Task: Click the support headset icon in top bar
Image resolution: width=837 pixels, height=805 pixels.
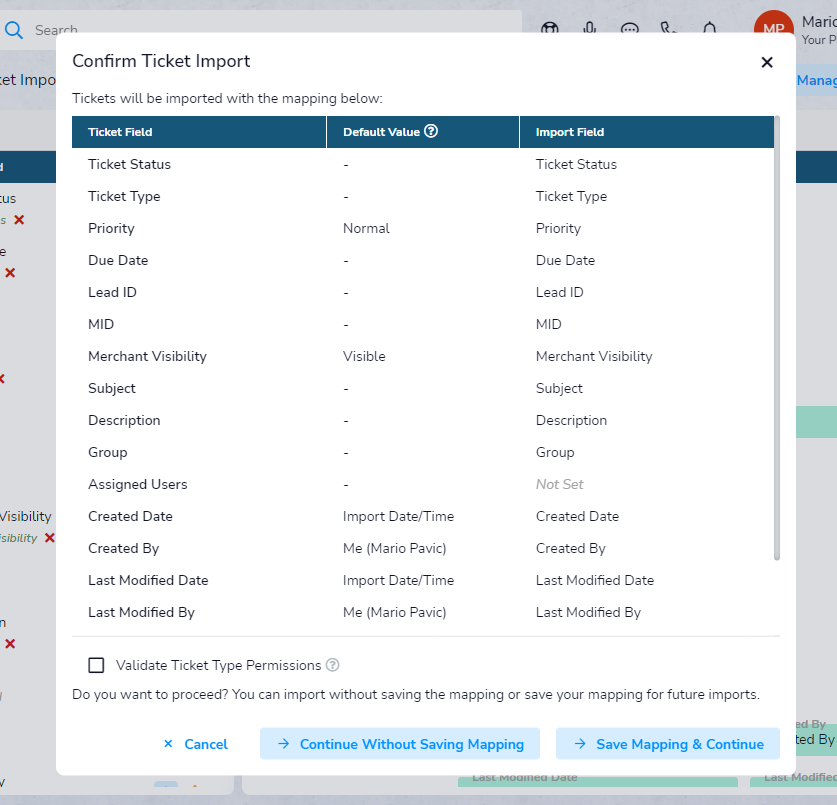Action: pyautogui.click(x=550, y=28)
